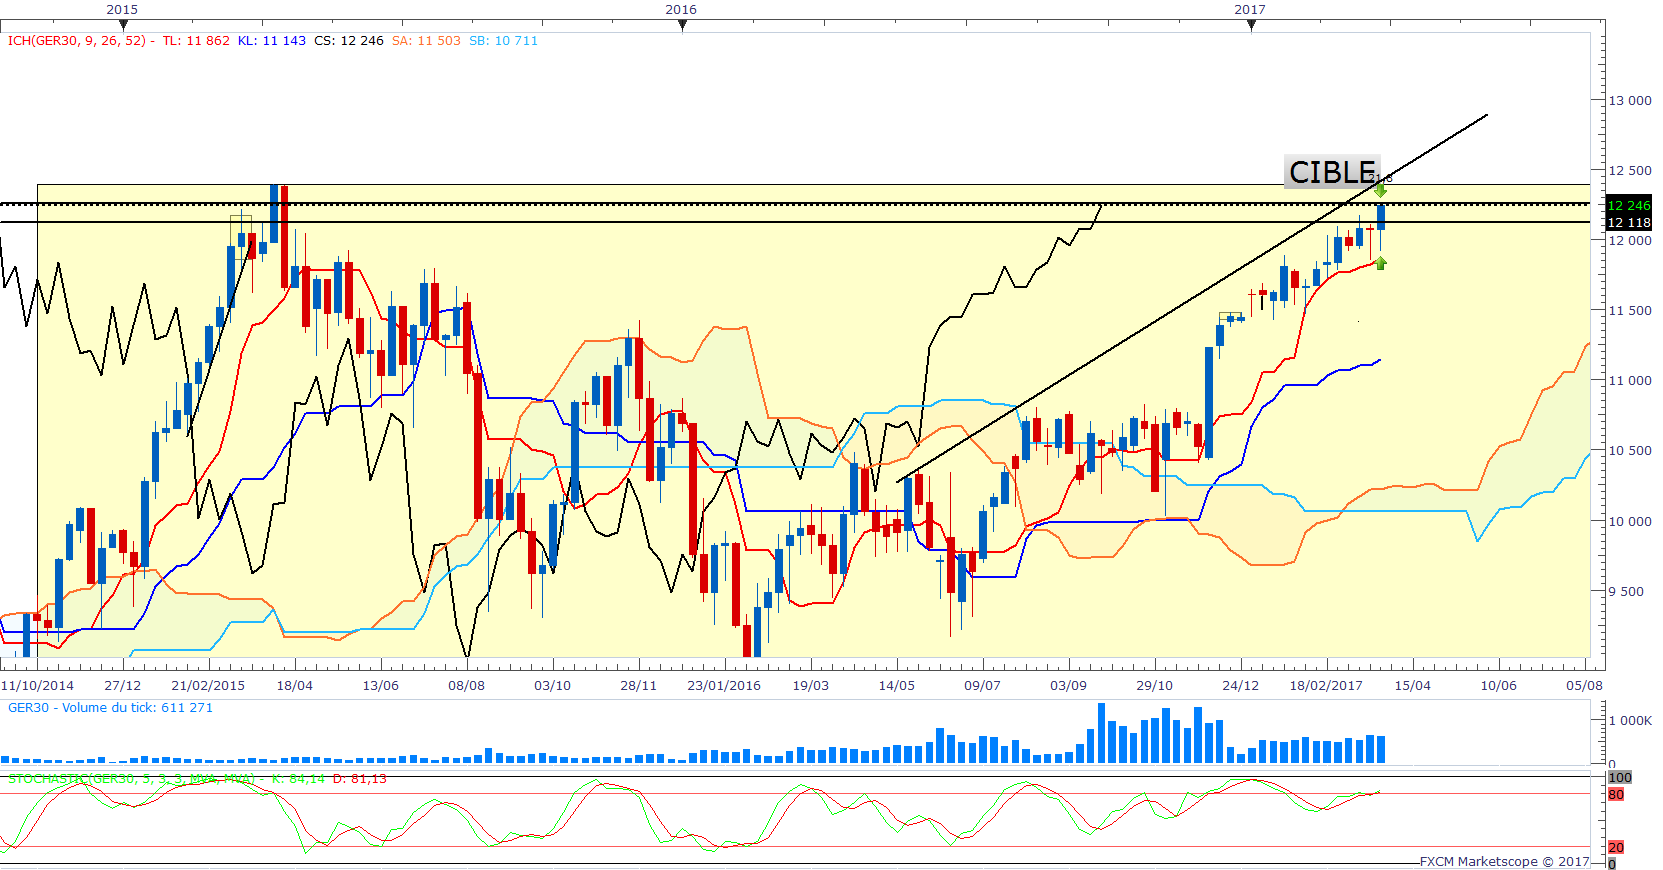Click the 27/12 date on the time axis

123,686
